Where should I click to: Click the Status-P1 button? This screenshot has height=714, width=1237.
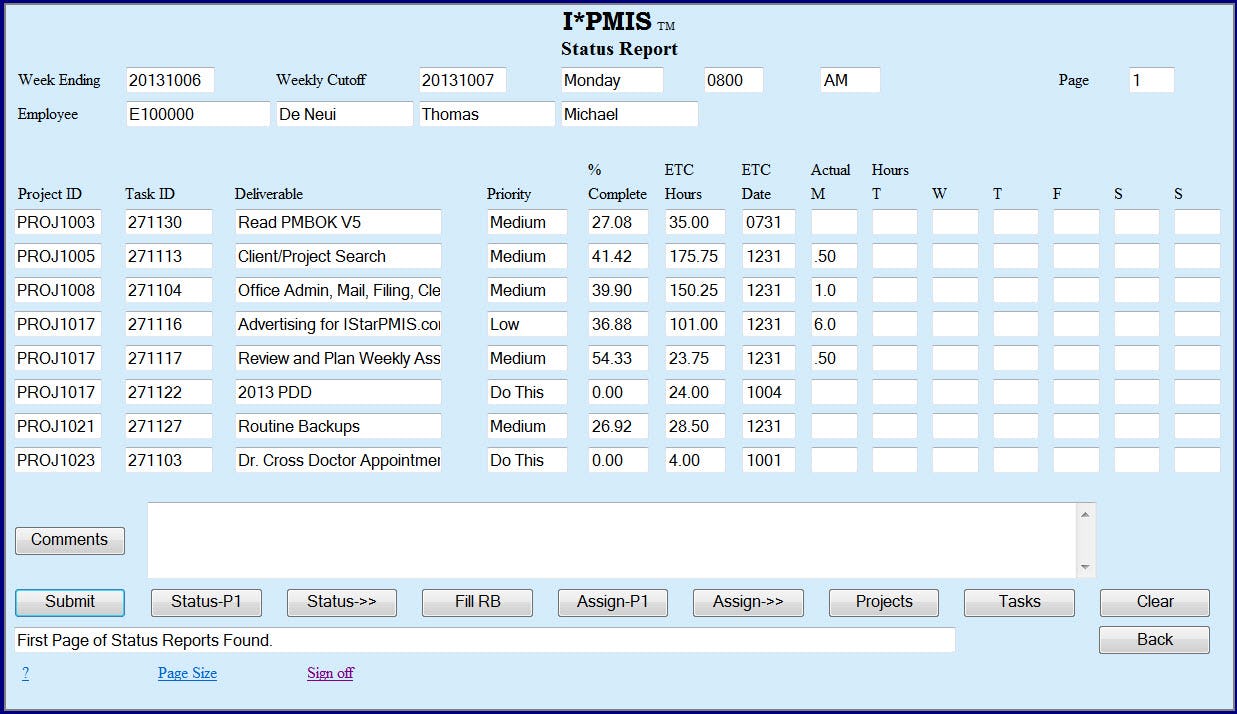click(205, 602)
